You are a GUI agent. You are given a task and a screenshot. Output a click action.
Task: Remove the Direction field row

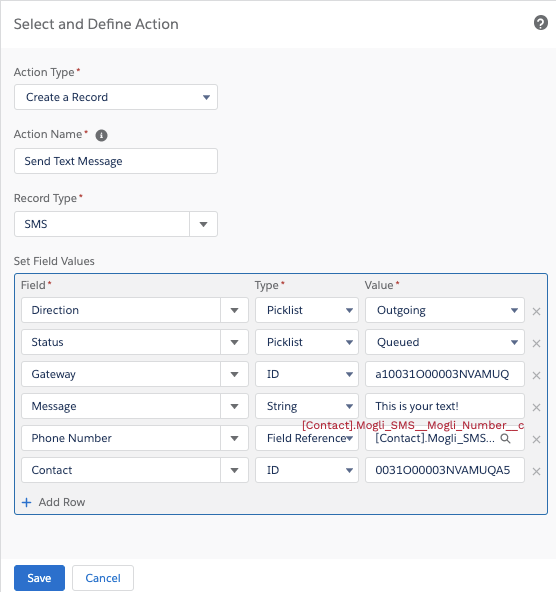click(x=536, y=311)
